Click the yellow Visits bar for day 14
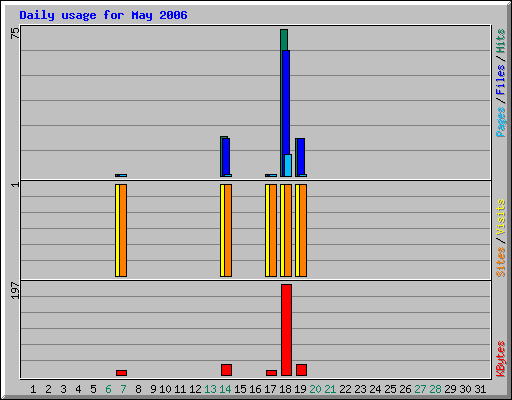The image size is (512, 400). (222, 230)
